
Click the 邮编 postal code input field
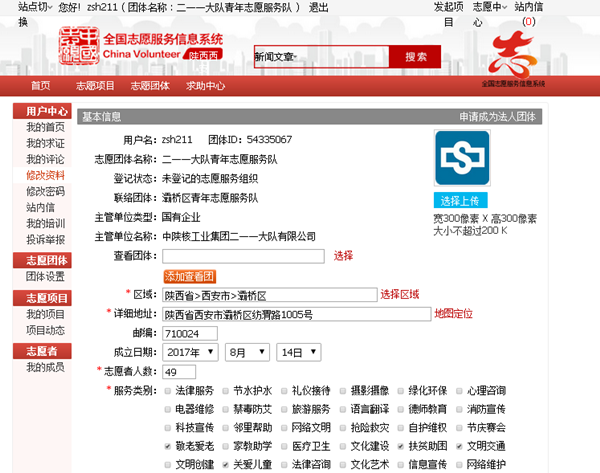(190, 333)
